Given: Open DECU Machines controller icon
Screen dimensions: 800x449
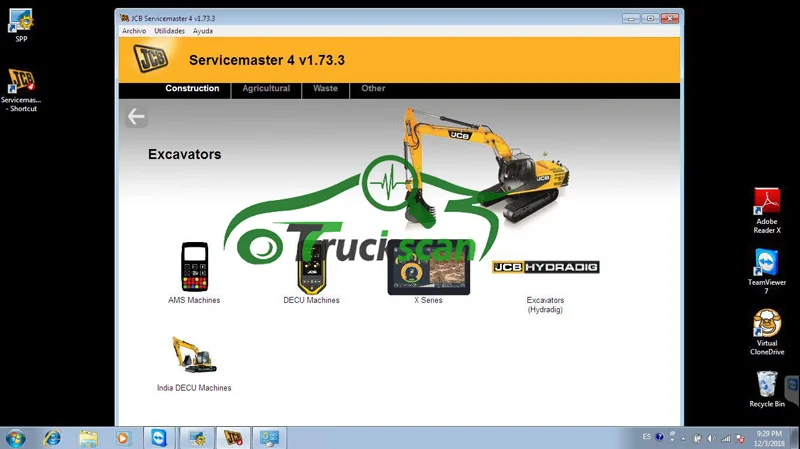Looking at the screenshot, I should coord(312,267).
